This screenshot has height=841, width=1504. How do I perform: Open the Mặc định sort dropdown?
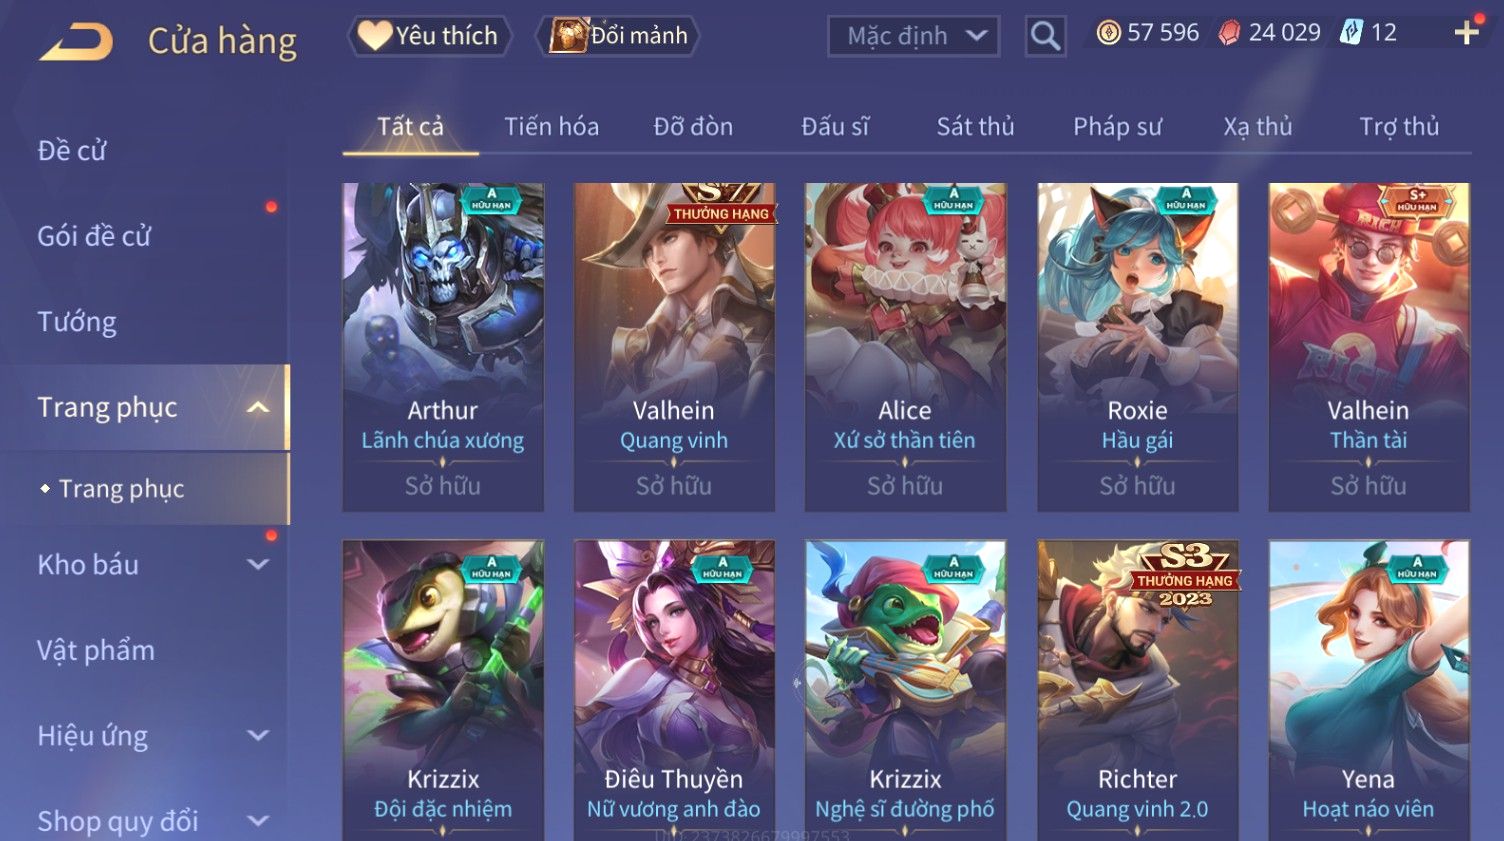tap(913, 36)
